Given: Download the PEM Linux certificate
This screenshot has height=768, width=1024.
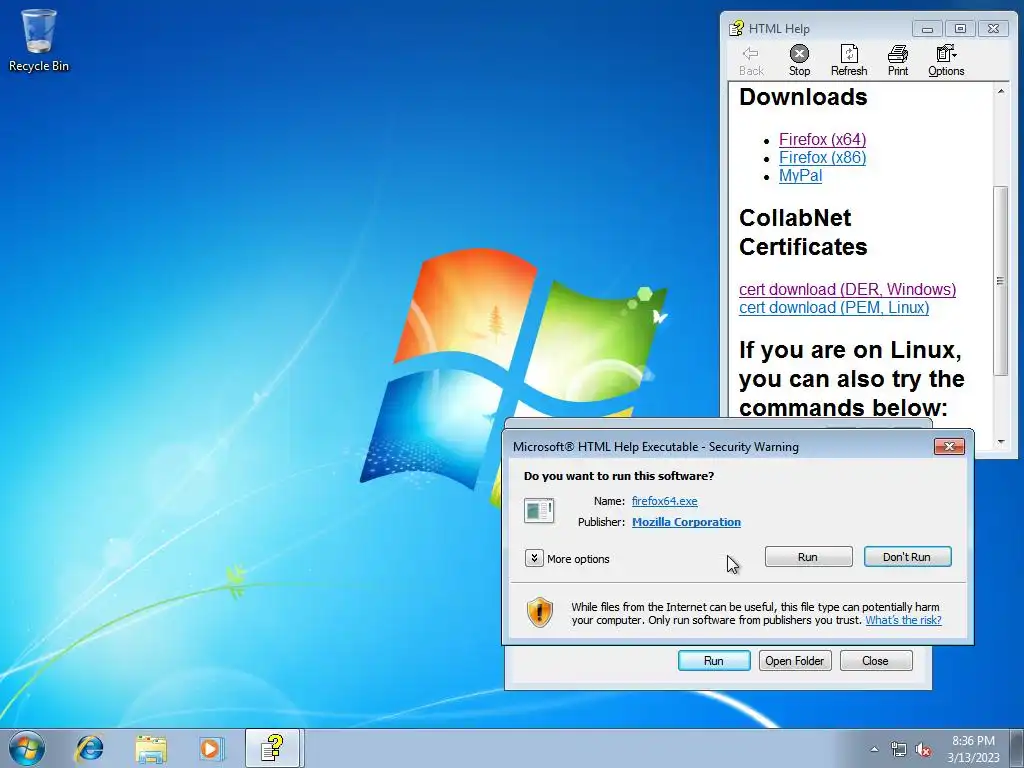Looking at the screenshot, I should (834, 308).
